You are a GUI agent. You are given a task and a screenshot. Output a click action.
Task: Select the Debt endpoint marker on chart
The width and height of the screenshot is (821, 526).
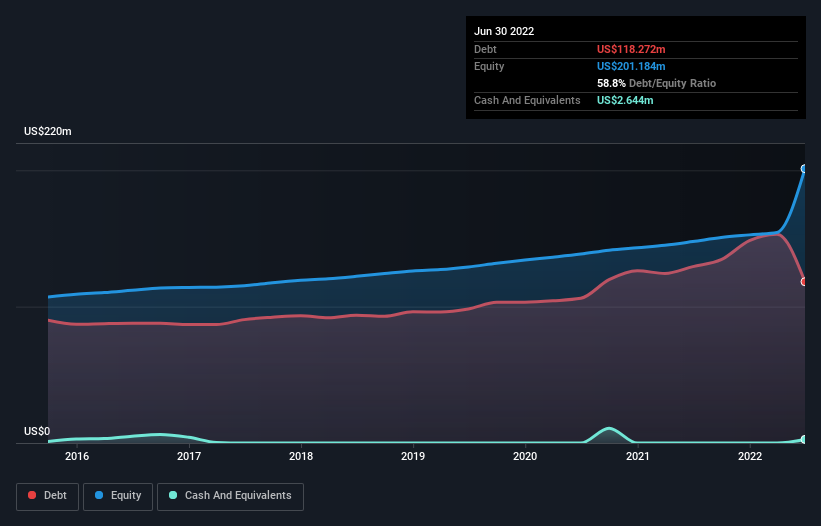(x=804, y=282)
